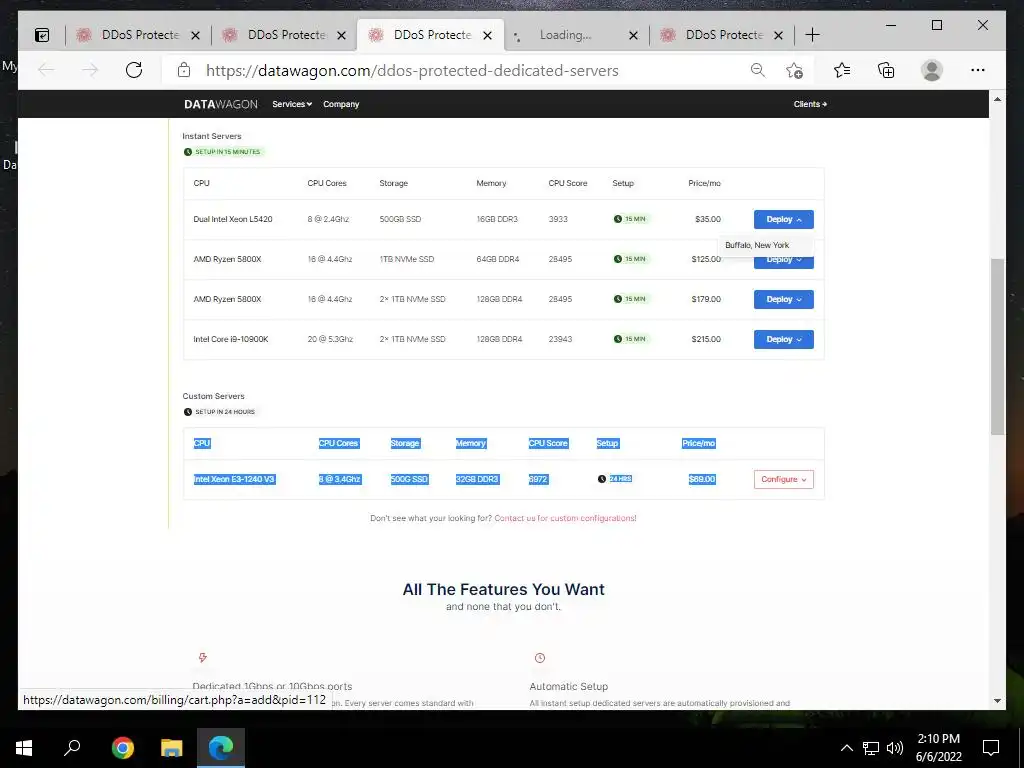Expand Deploy for the Intel Core i9-10900K
Screen dimensions: 1024x768
784,339
